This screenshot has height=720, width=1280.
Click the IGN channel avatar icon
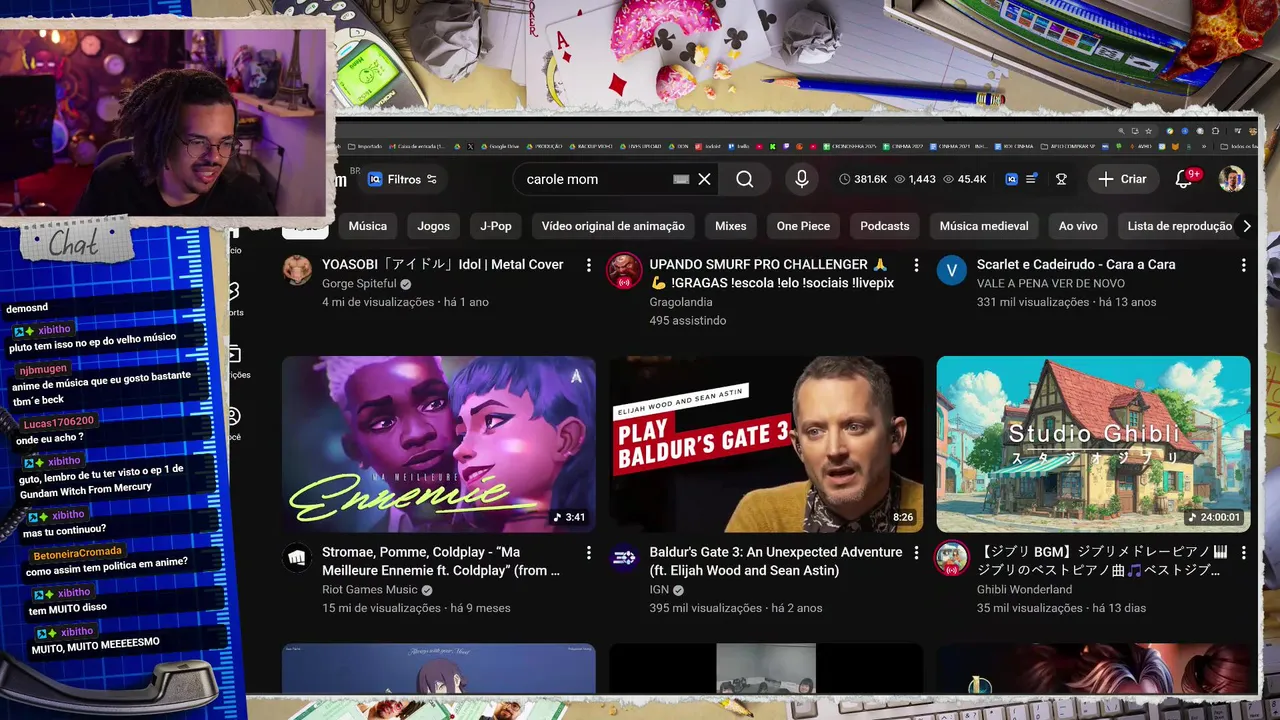(x=624, y=557)
